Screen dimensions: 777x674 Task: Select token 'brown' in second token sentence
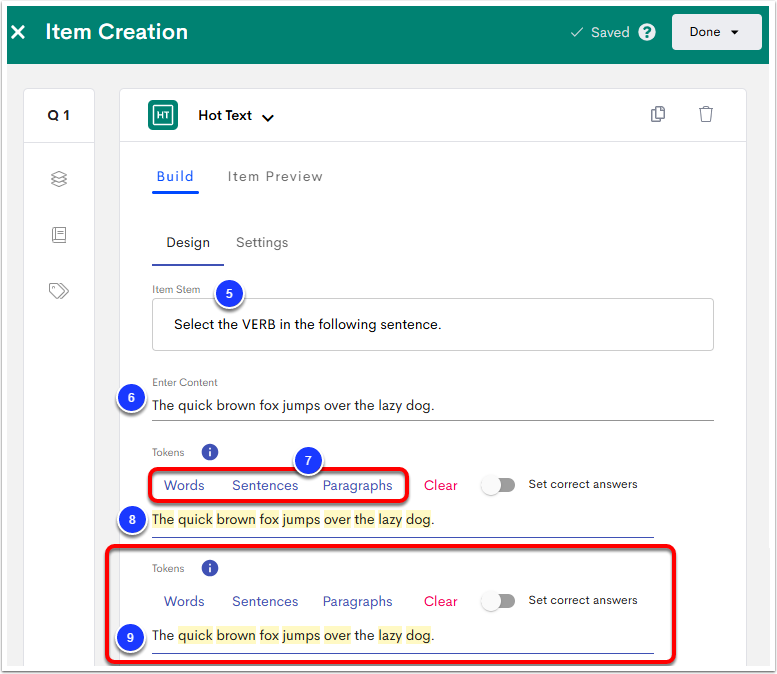236,635
